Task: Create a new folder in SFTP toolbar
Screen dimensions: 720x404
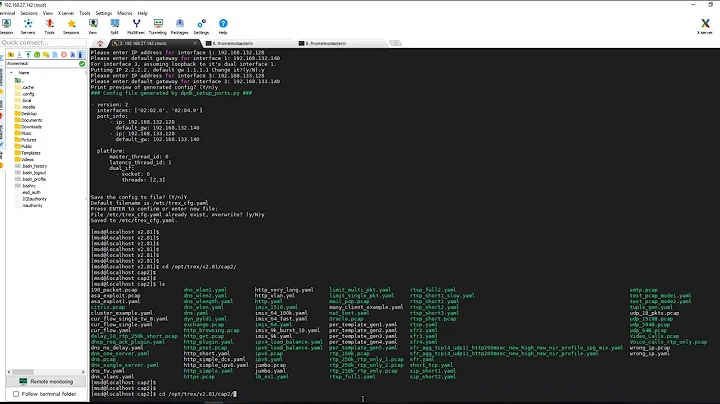Action: point(46,55)
